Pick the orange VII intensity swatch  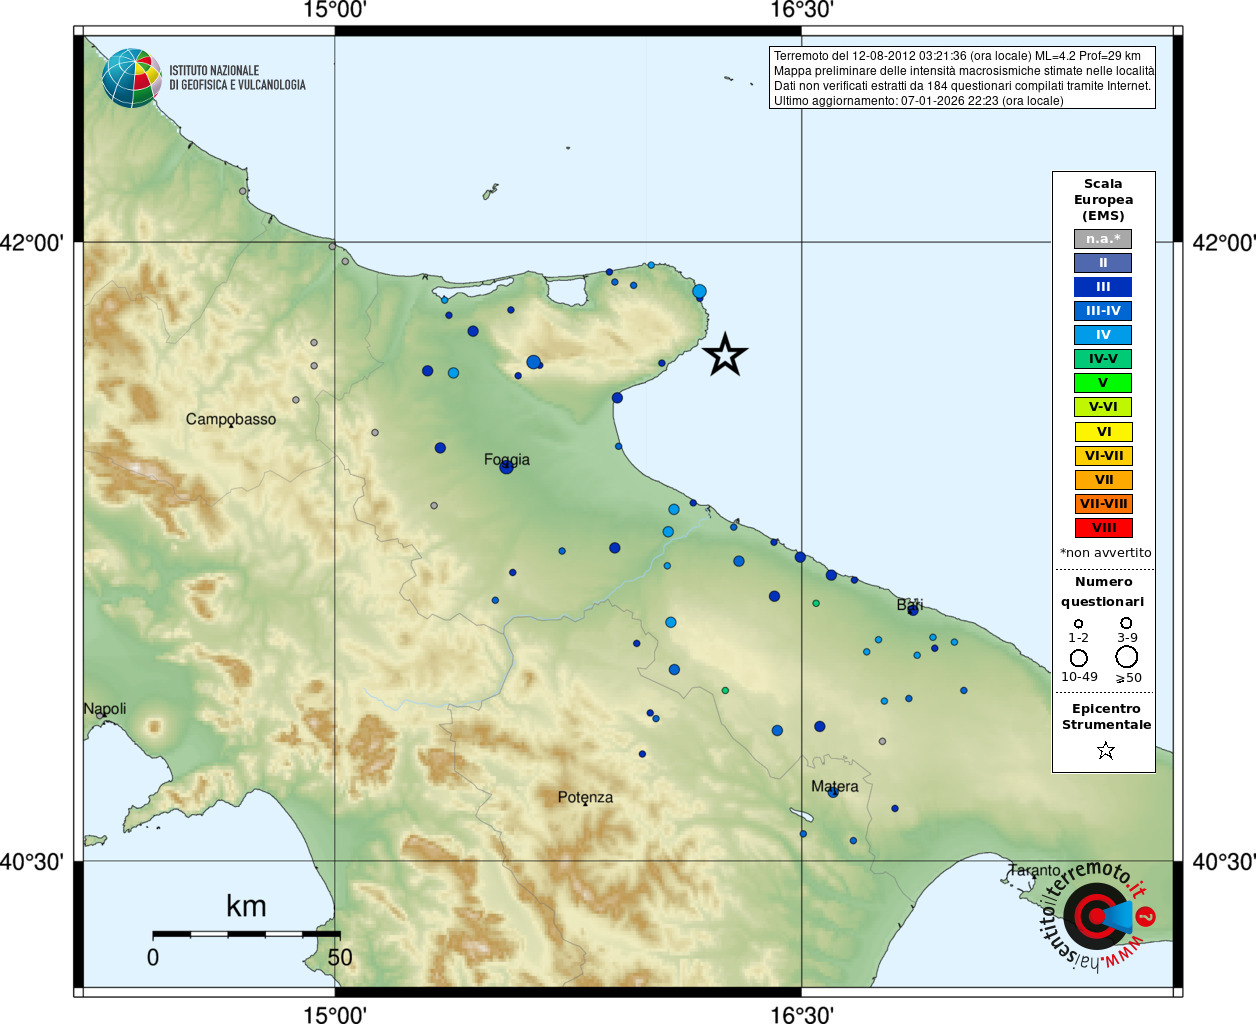coord(1103,480)
